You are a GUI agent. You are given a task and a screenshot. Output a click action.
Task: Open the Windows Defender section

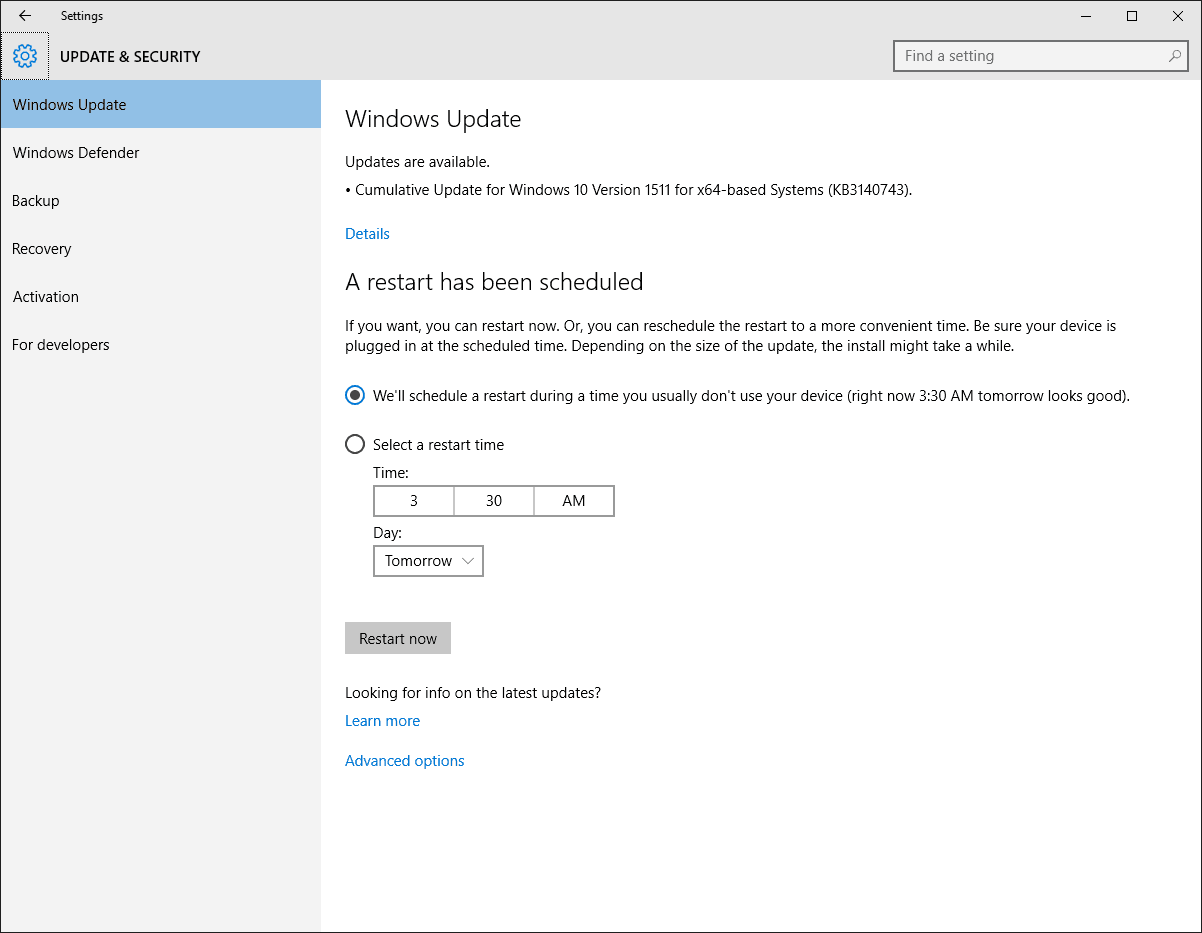click(161, 152)
